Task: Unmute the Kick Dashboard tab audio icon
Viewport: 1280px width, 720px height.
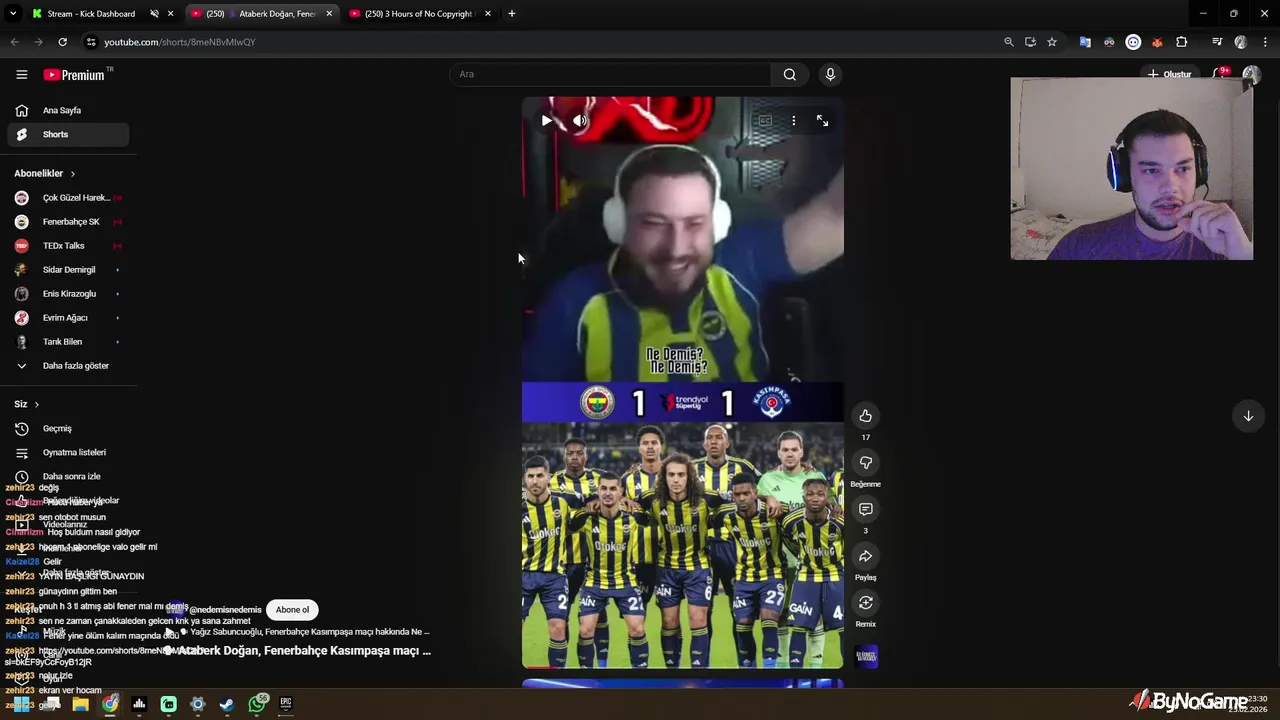Action: click(154, 14)
